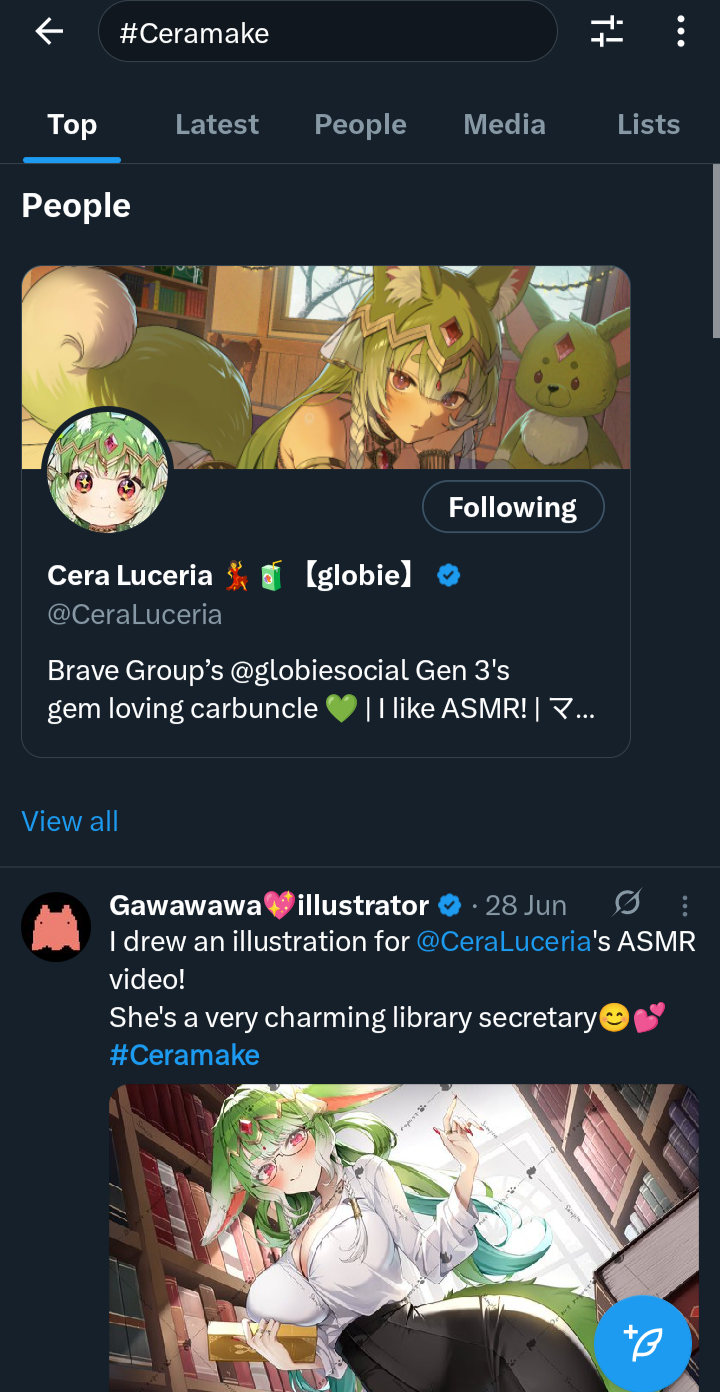The width and height of the screenshot is (720, 1392).
Task: Switch to the Latest tab
Action: click(217, 124)
